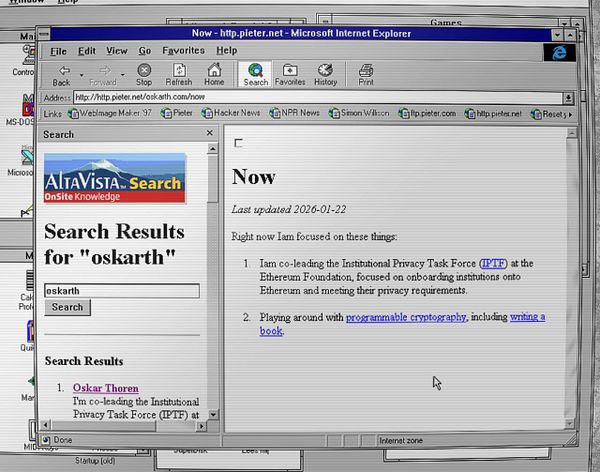Viewport: 600px width, 472px height.
Task: Open the MS-DOS icon behind the browser
Action: [20, 111]
